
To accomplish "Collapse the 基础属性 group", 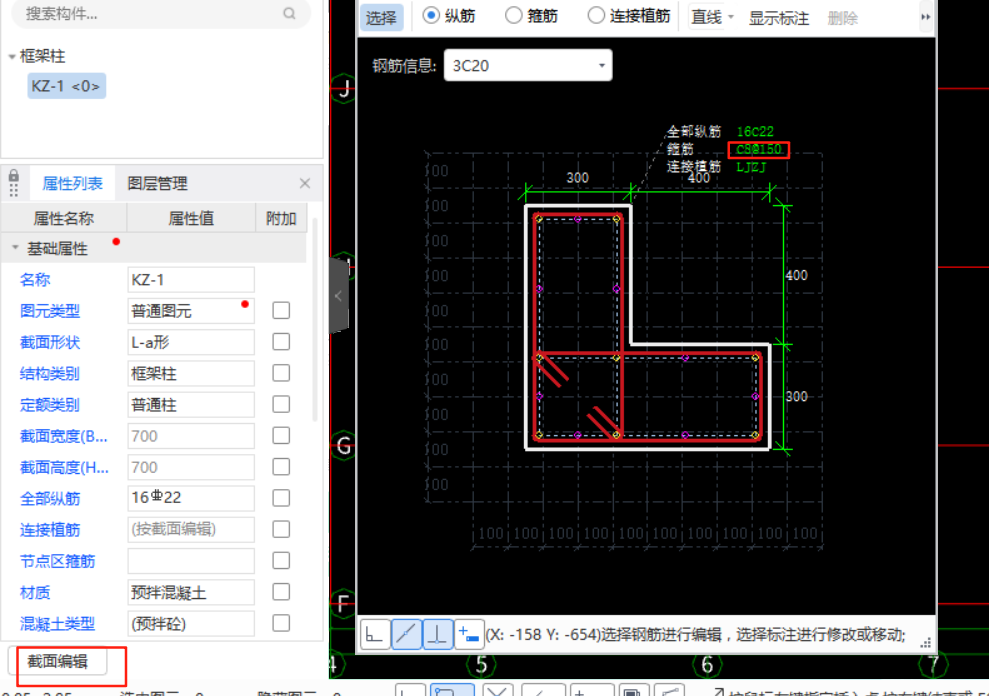I will coord(15,248).
